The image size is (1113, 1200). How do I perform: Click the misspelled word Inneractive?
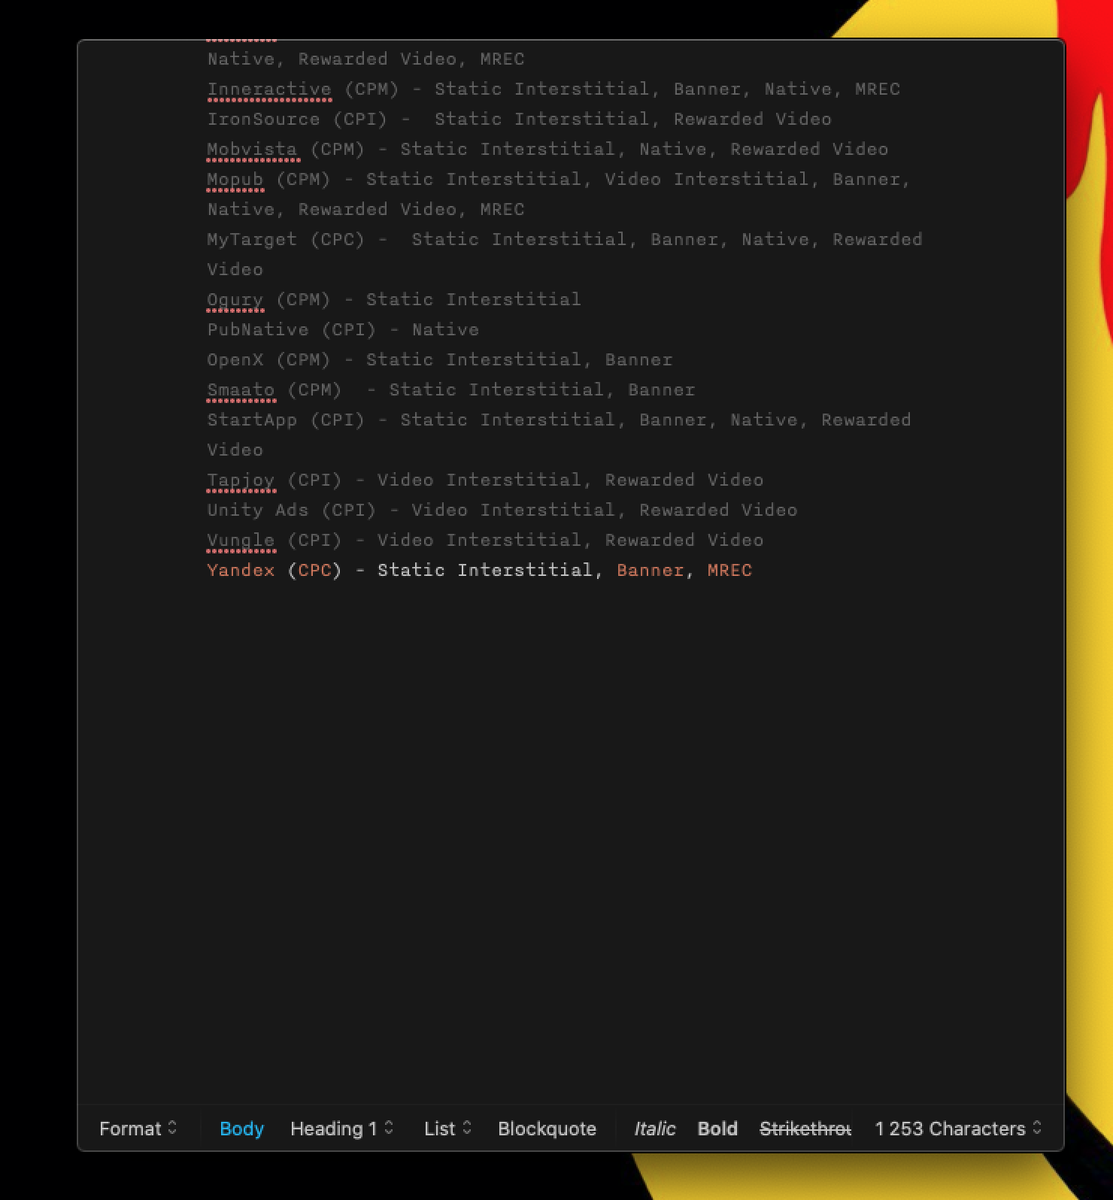[x=269, y=89]
